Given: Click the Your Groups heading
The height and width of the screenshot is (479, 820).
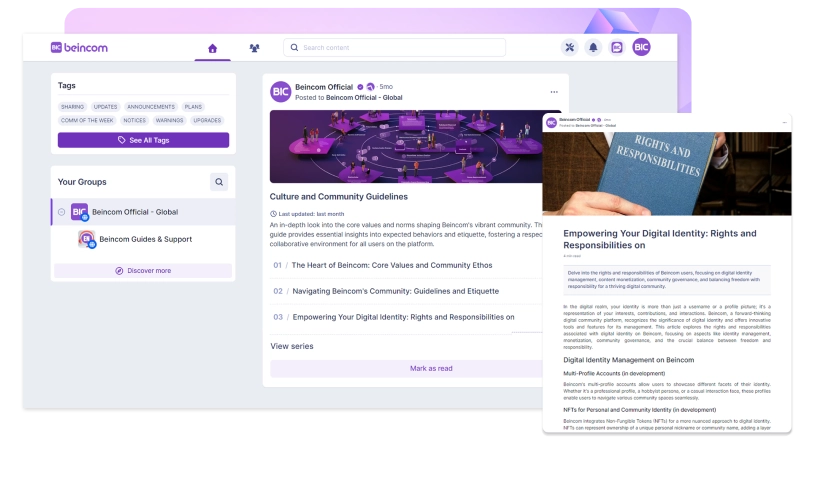Looking at the screenshot, I should [82, 182].
